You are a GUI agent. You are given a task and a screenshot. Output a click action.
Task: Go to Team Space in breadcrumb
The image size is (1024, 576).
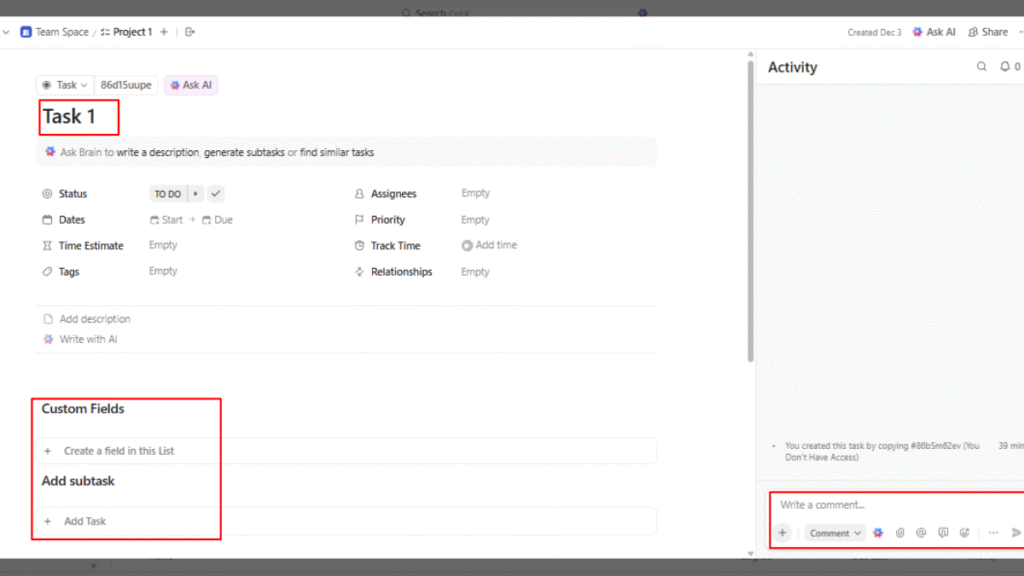point(61,32)
